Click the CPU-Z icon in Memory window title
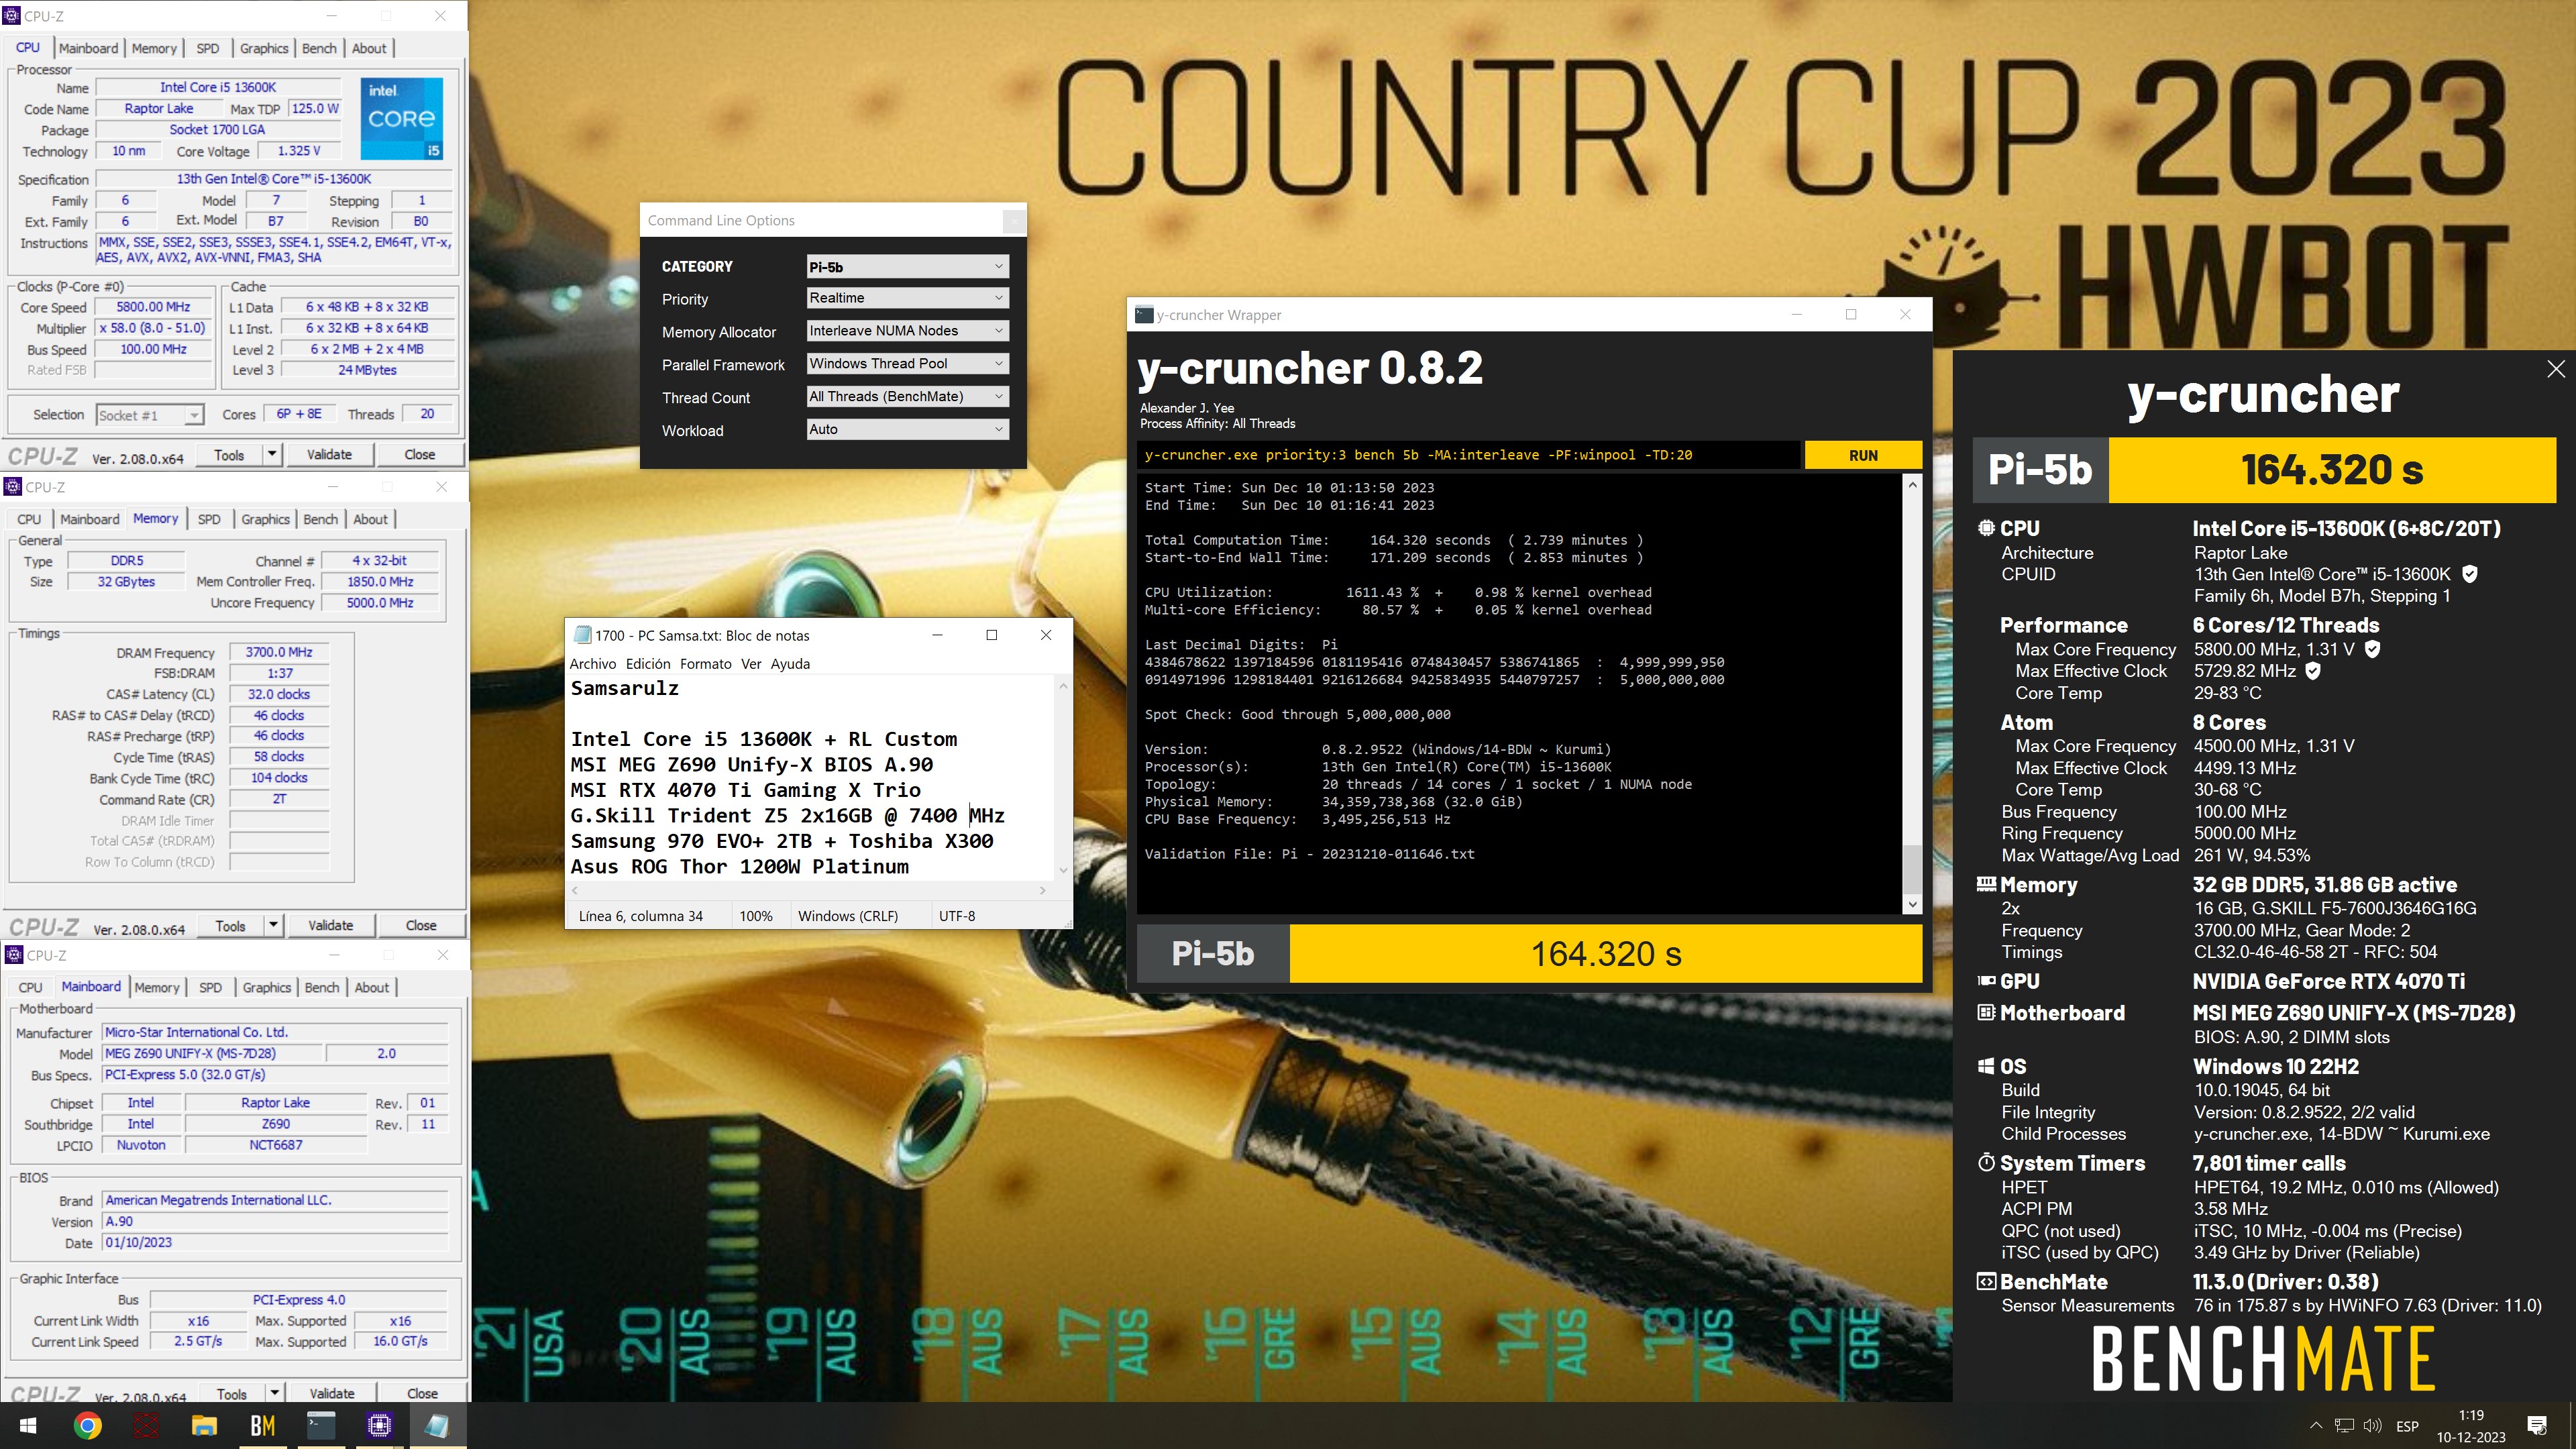Viewport: 2576px width, 1449px height. 13,487
